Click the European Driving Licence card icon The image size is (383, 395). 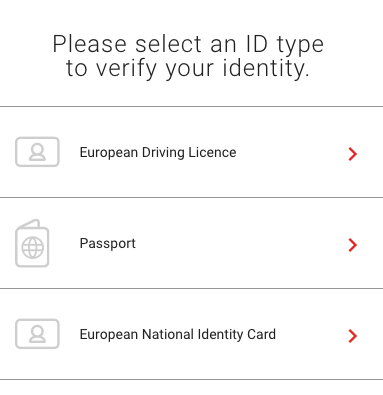tap(37, 152)
